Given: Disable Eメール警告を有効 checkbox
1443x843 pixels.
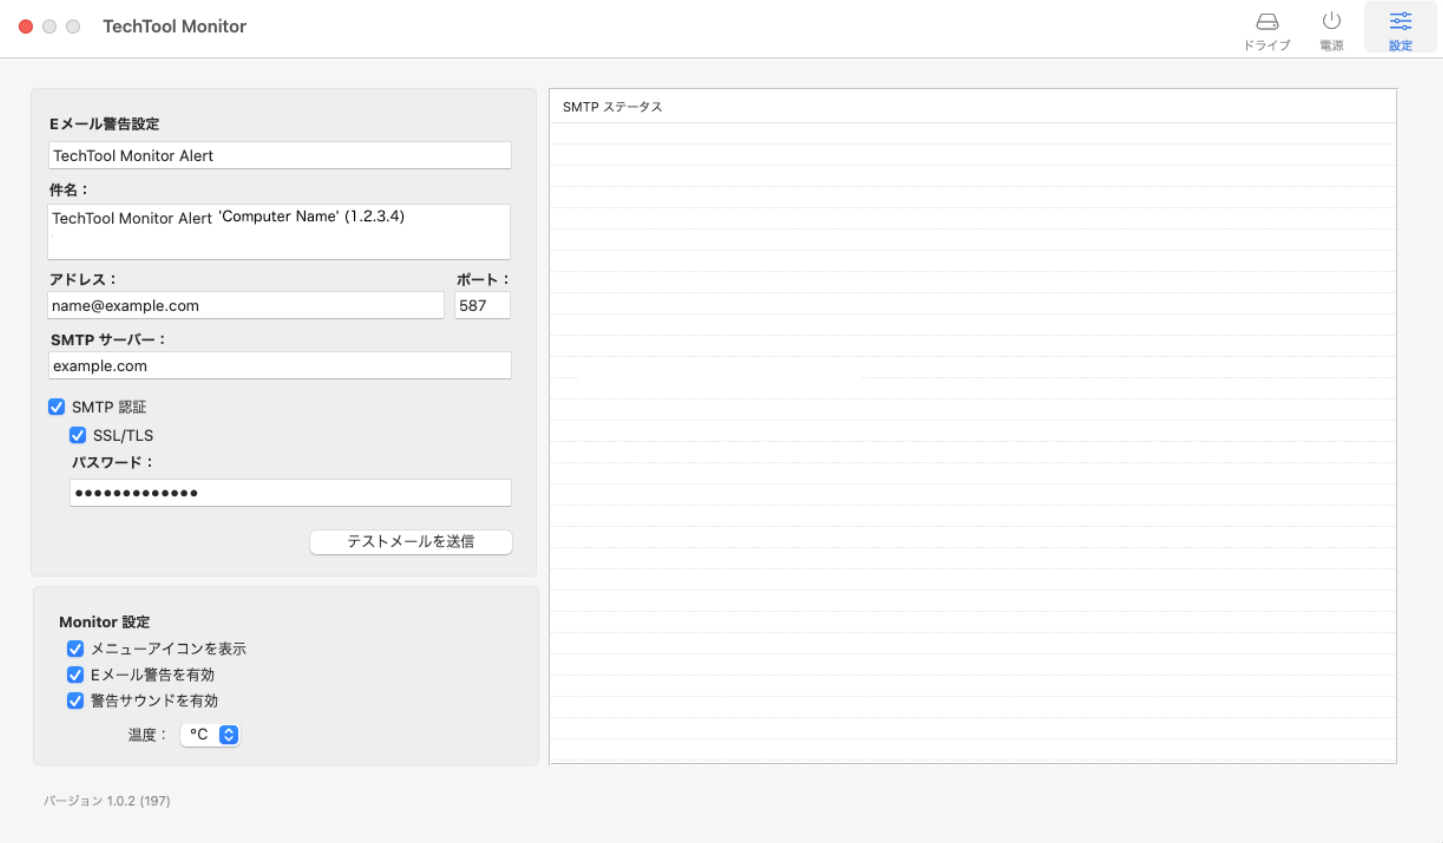Looking at the screenshot, I should 75,675.
